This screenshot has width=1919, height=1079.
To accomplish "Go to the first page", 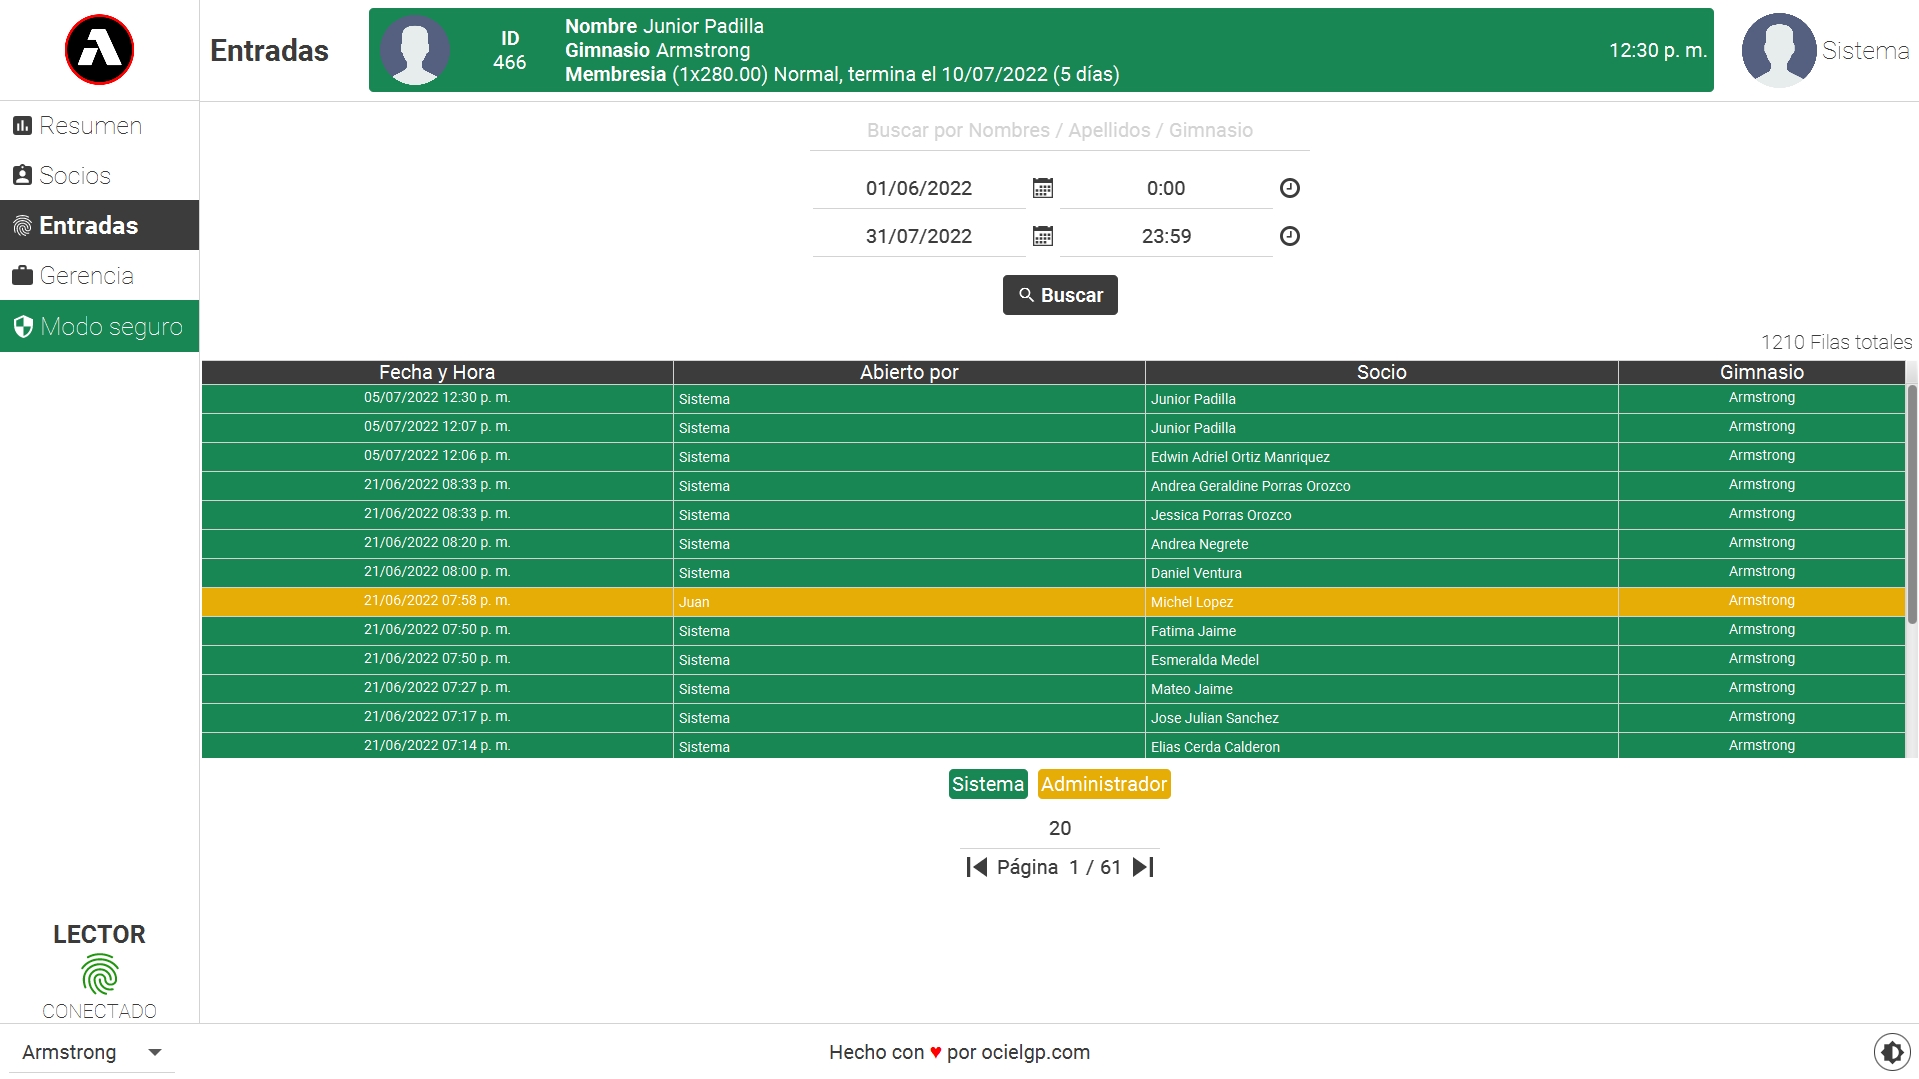I will pyautogui.click(x=977, y=867).
